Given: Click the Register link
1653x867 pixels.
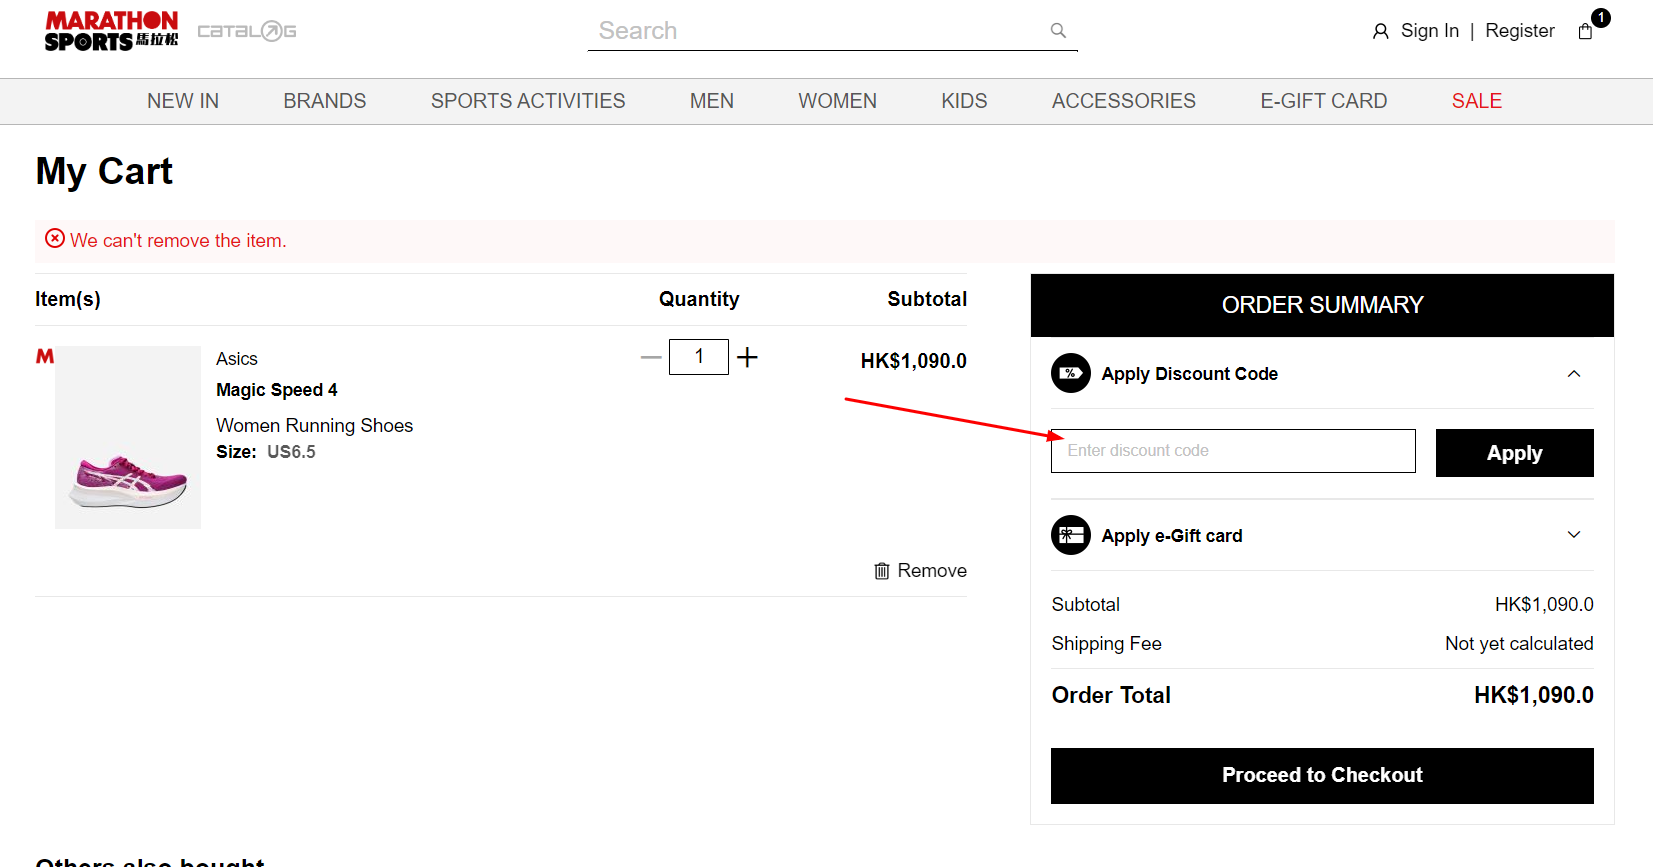Looking at the screenshot, I should click(1520, 31).
